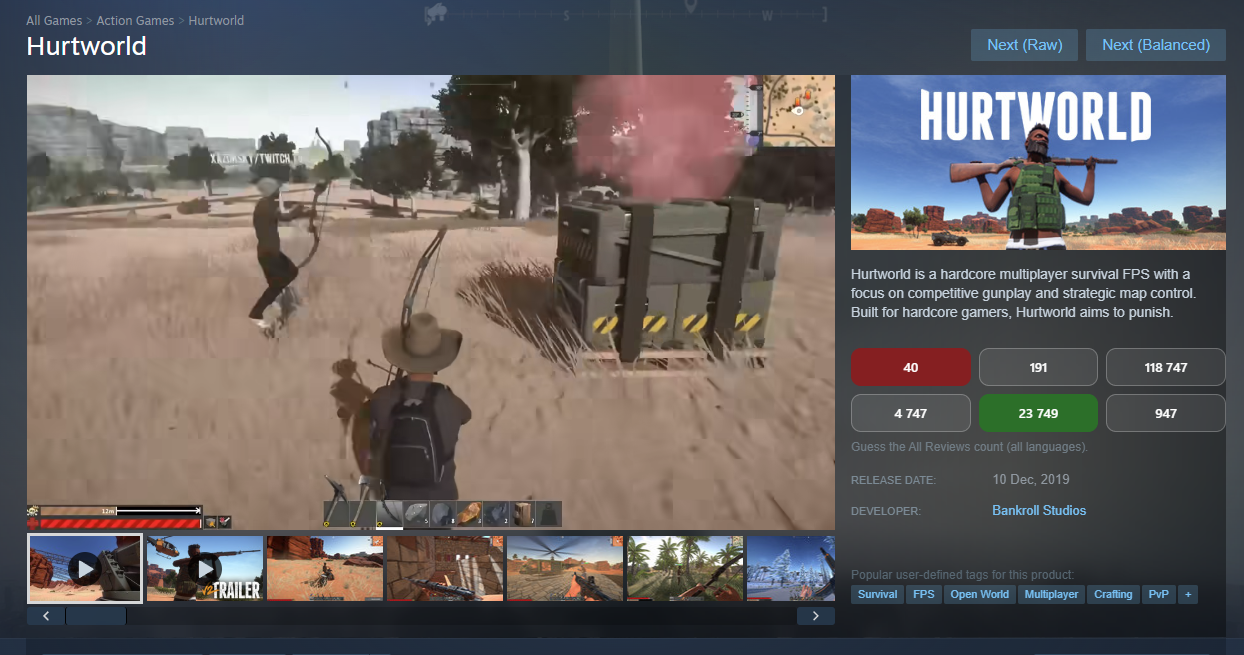1244x655 pixels.
Task: Click the Hurtworld header capsule image
Action: pyautogui.click(x=1038, y=162)
